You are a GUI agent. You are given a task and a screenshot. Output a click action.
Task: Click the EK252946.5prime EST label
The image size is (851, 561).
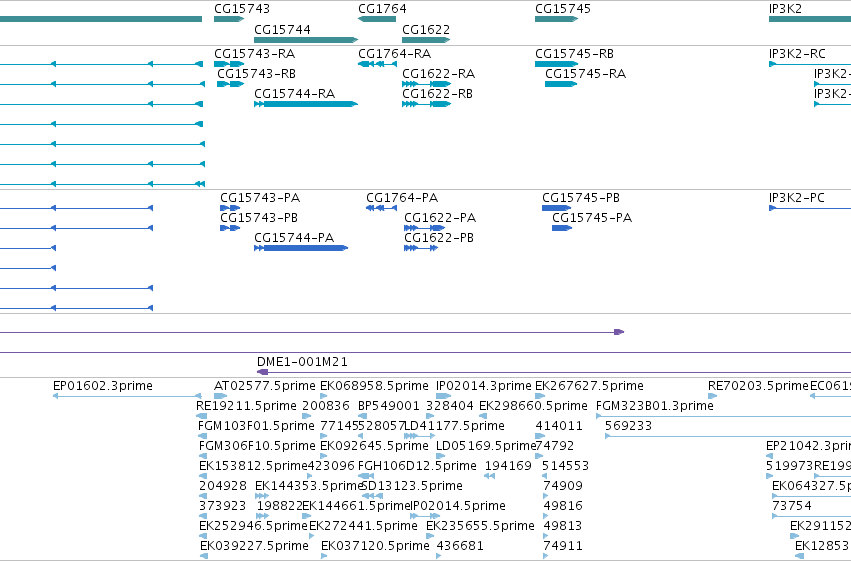tap(253, 526)
